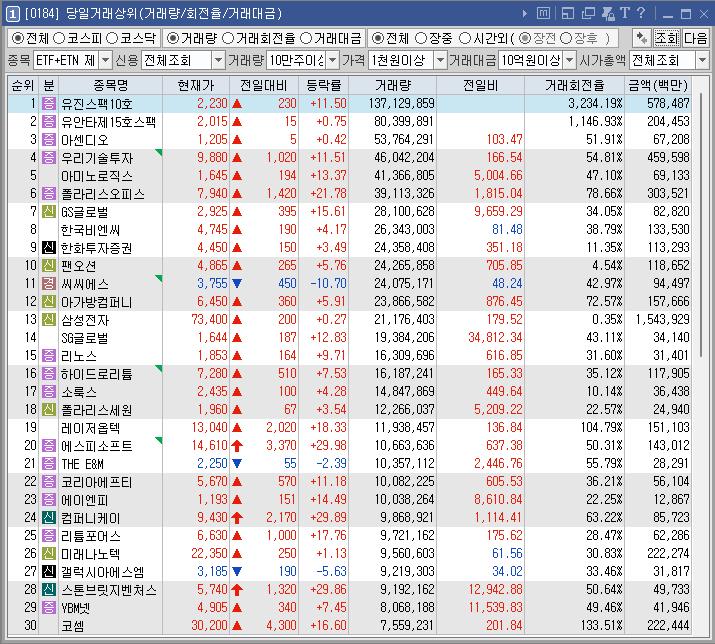Click the small play arrow icon in title bar
Screen dimensions: 715x644
click(525, 14)
